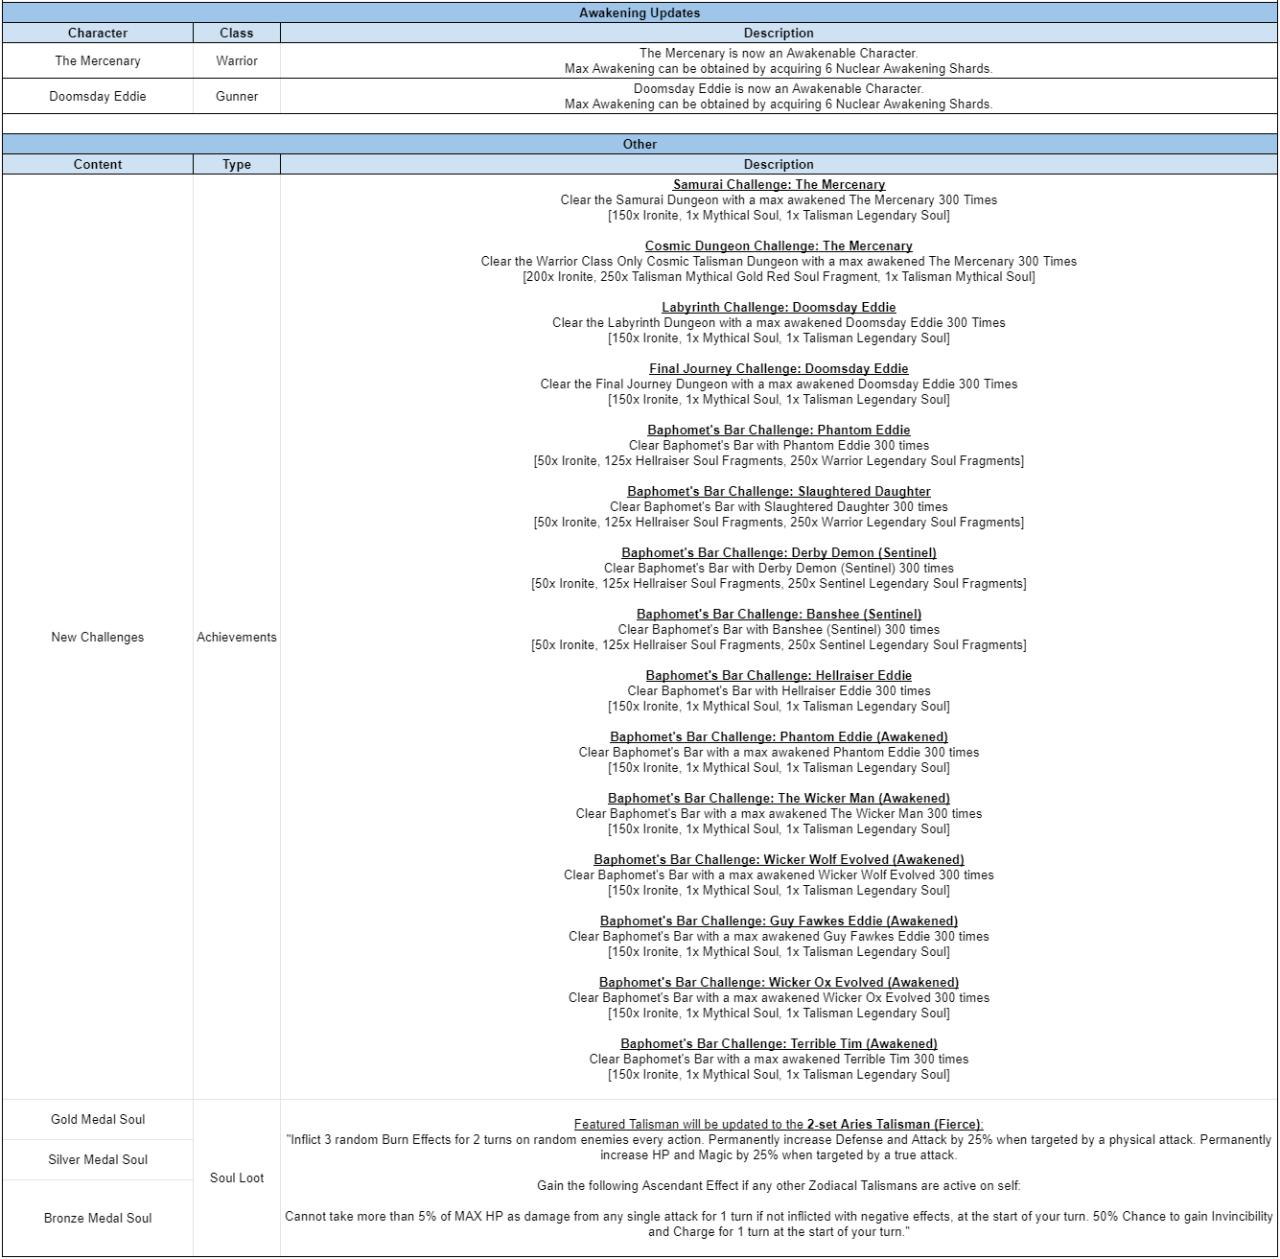Click the Content column header
The image size is (1280, 1259).
pos(97,165)
